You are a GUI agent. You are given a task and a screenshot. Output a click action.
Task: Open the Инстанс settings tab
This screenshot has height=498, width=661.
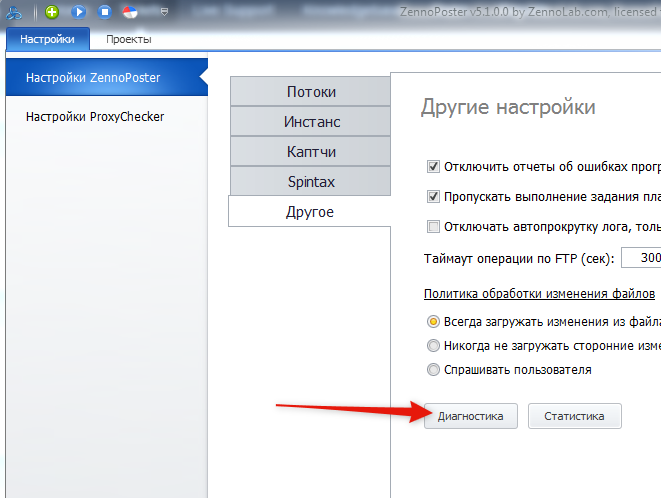click(x=311, y=121)
